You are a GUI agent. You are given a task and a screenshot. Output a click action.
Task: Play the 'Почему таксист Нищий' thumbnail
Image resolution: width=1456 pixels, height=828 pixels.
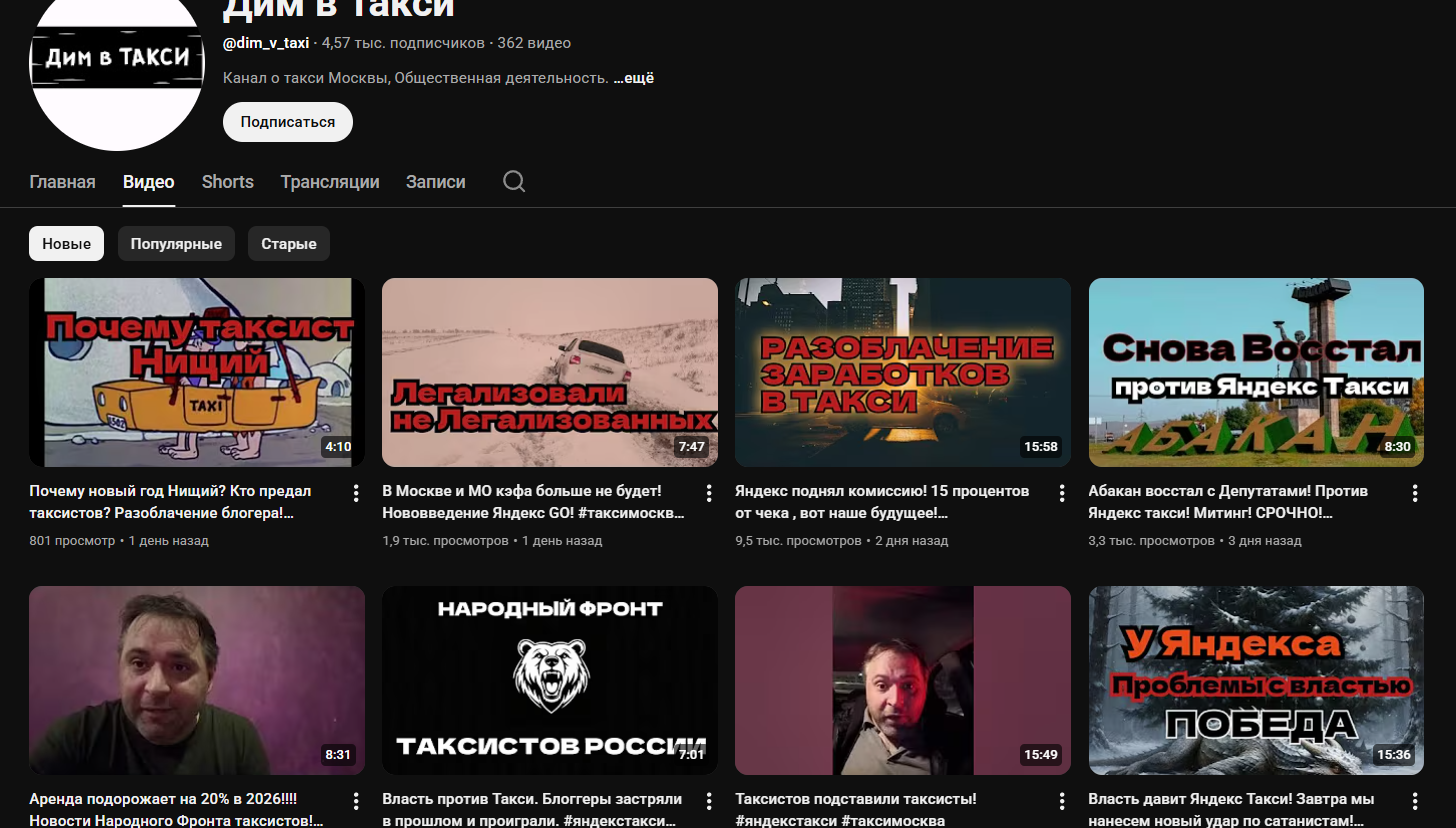(197, 372)
